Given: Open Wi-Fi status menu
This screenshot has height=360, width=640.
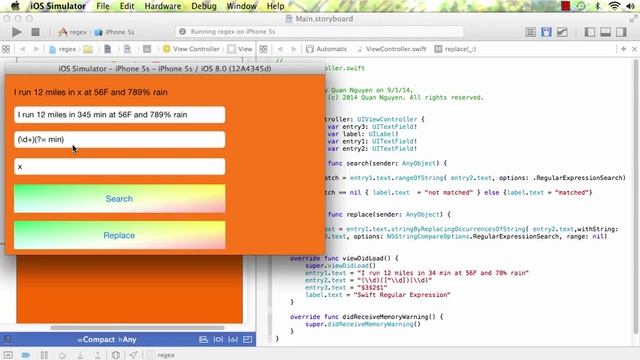Looking at the screenshot, I should point(614,6).
